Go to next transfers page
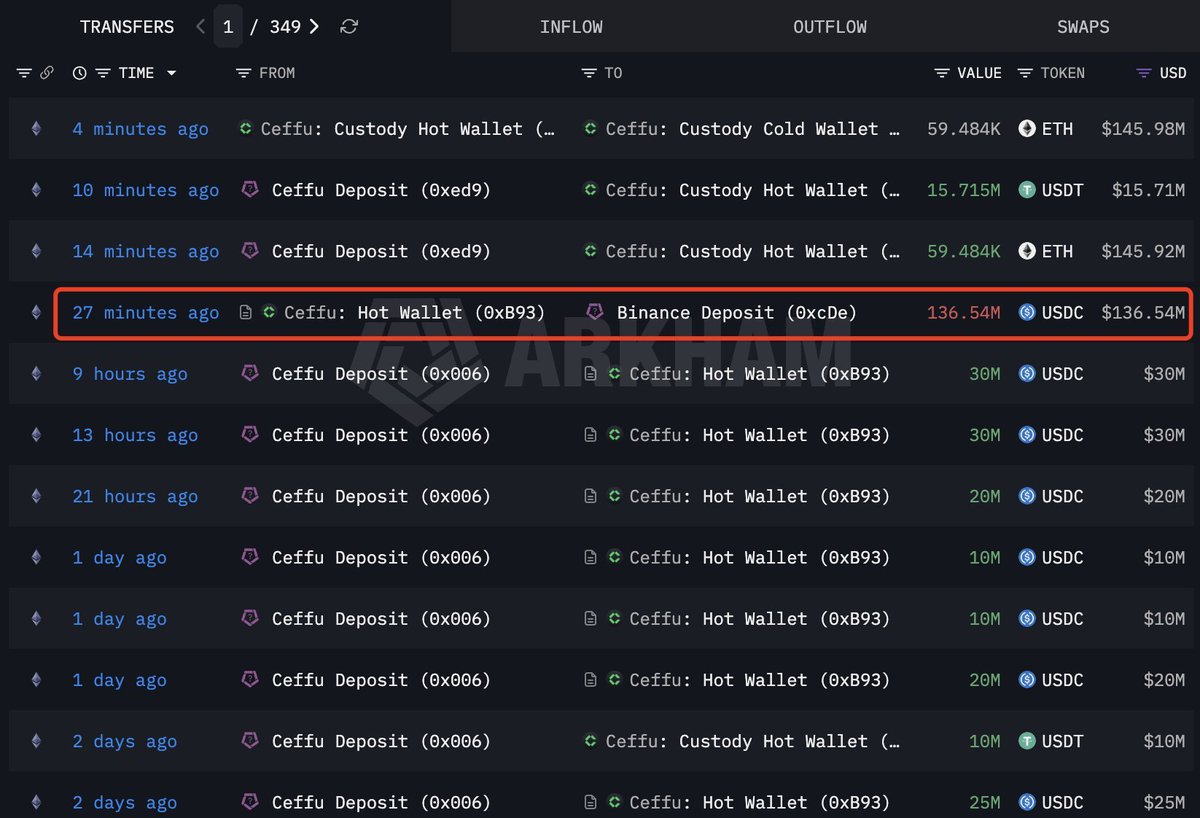Screen dimensions: 1200x818 pyautogui.click(x=314, y=27)
